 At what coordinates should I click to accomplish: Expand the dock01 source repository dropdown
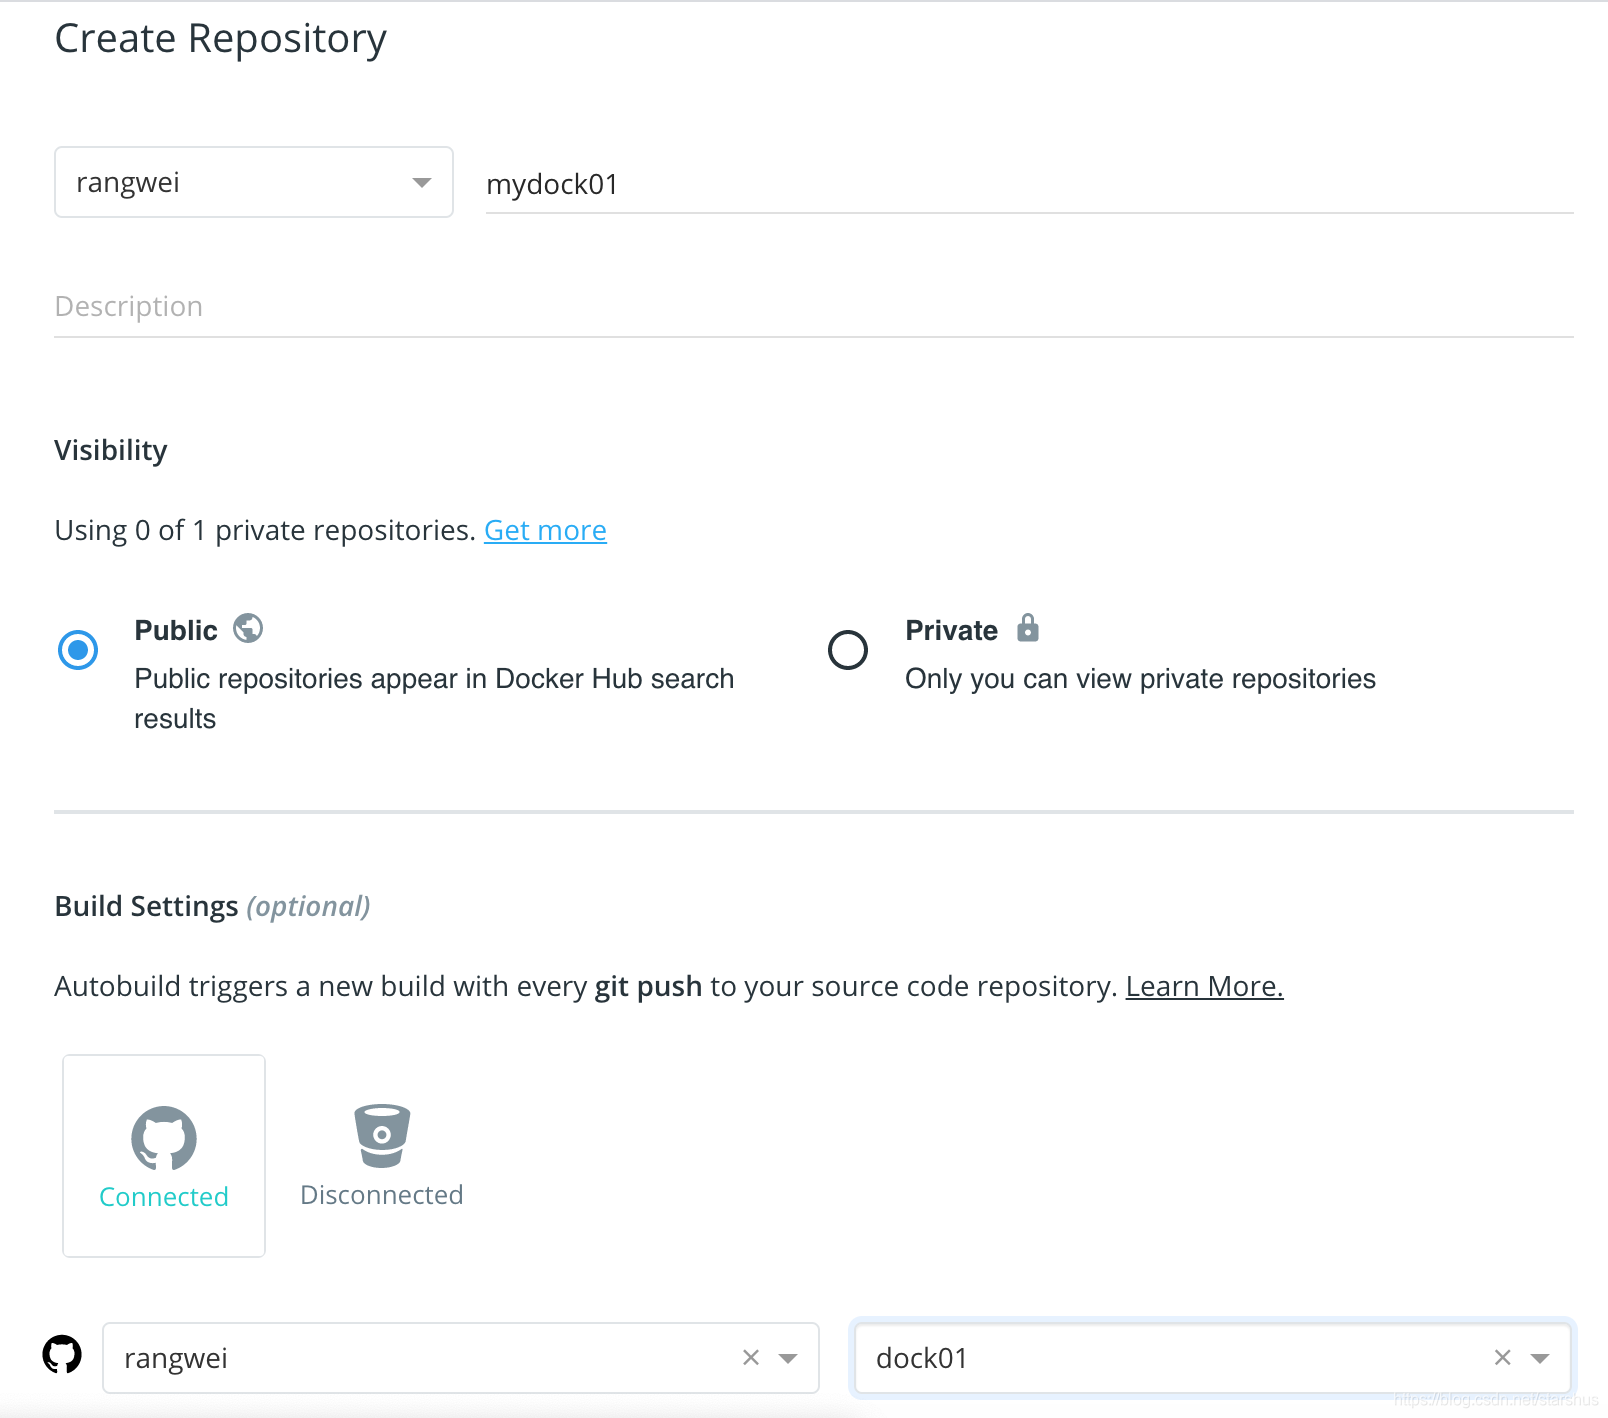coord(1540,1358)
